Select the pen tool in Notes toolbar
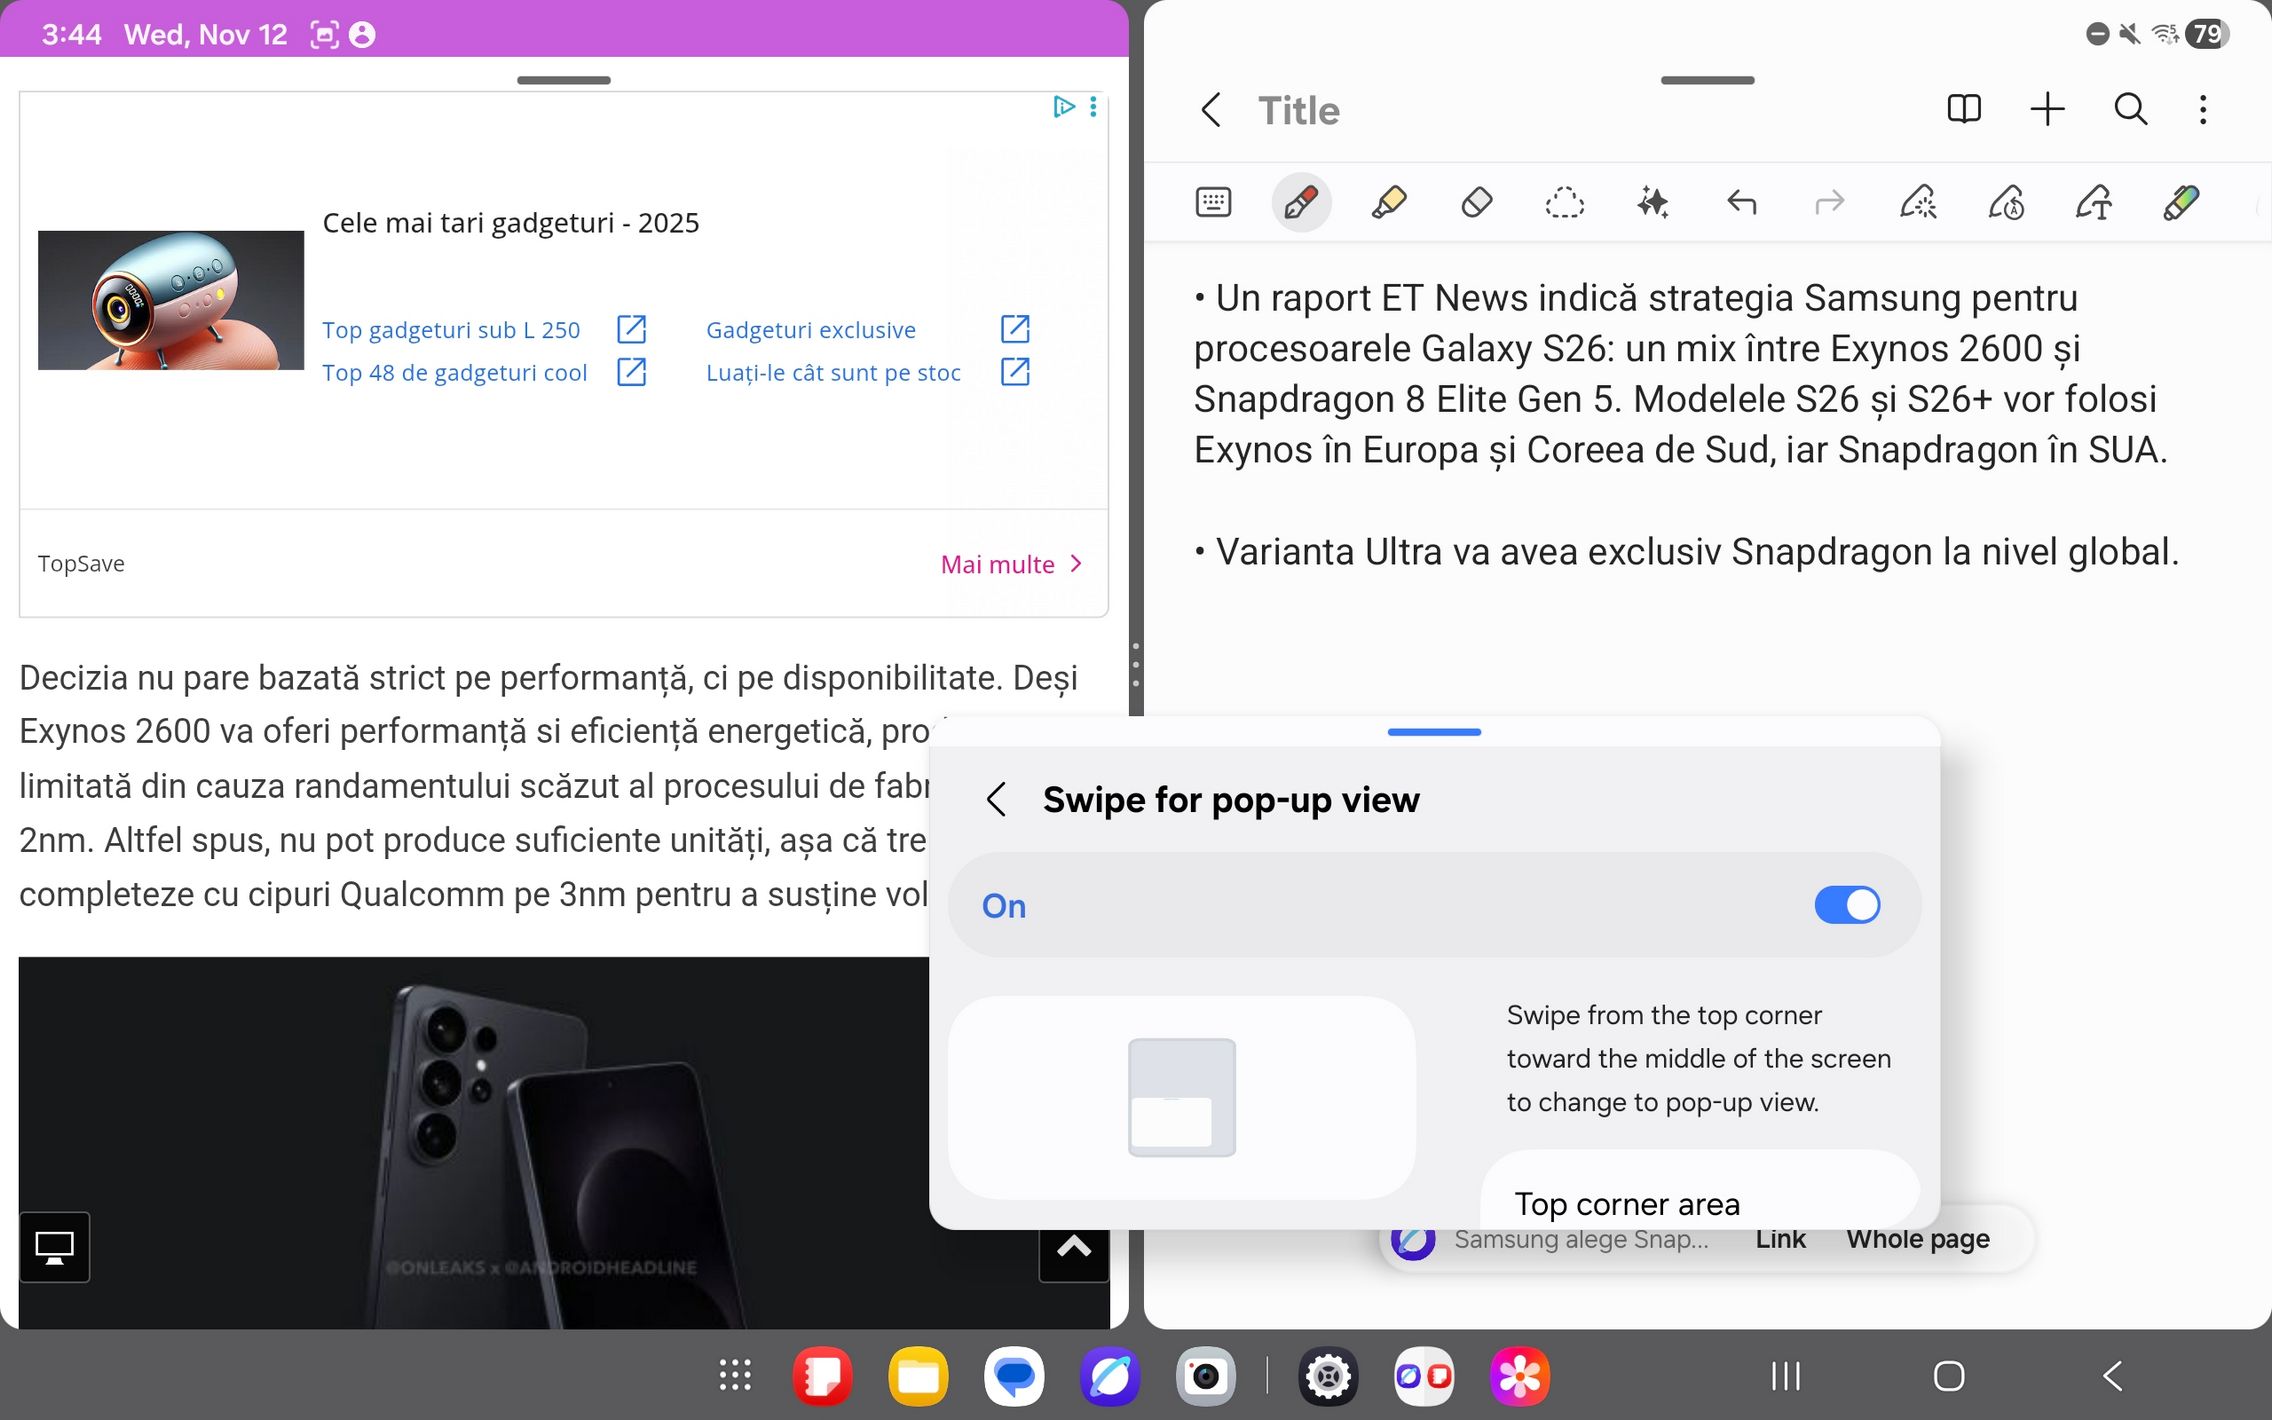The width and height of the screenshot is (2272, 1420). pyautogui.click(x=1300, y=203)
